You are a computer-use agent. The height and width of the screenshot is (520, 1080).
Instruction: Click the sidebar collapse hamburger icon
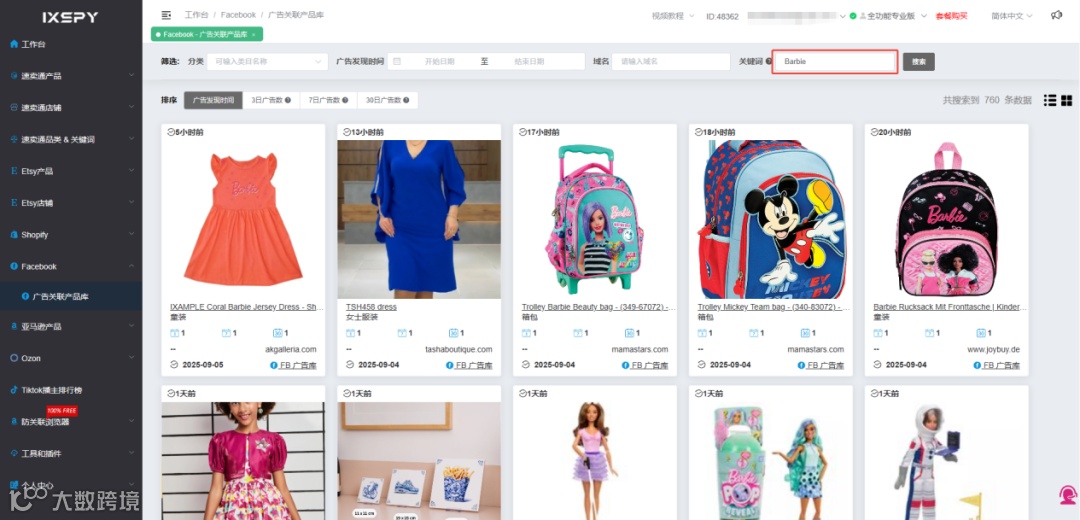tap(165, 15)
